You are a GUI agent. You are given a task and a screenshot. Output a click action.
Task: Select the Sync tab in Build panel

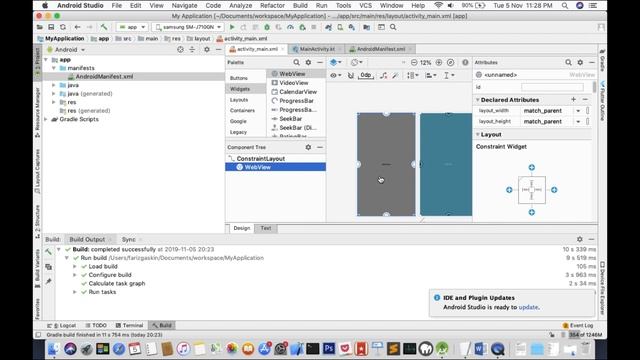tap(129, 239)
